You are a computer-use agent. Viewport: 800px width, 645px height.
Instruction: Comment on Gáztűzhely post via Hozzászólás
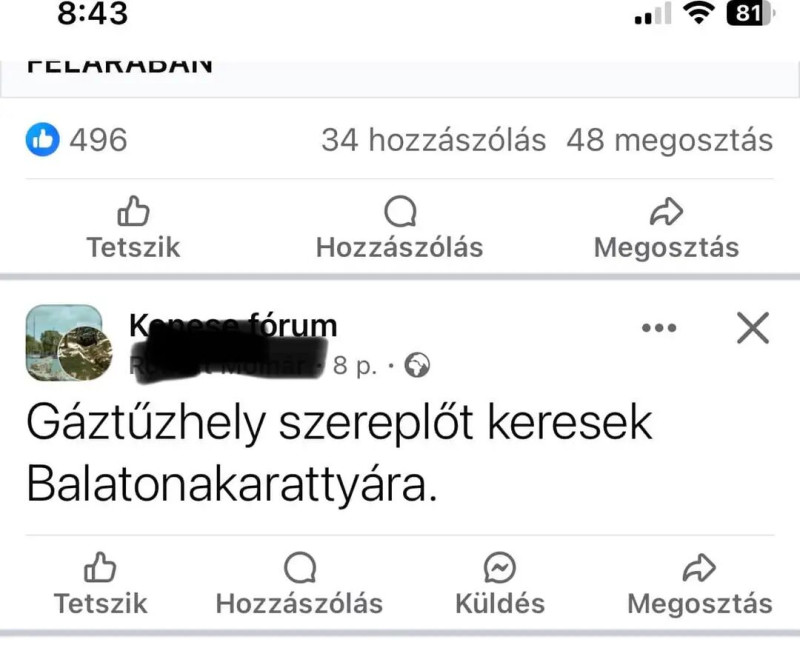click(x=299, y=584)
